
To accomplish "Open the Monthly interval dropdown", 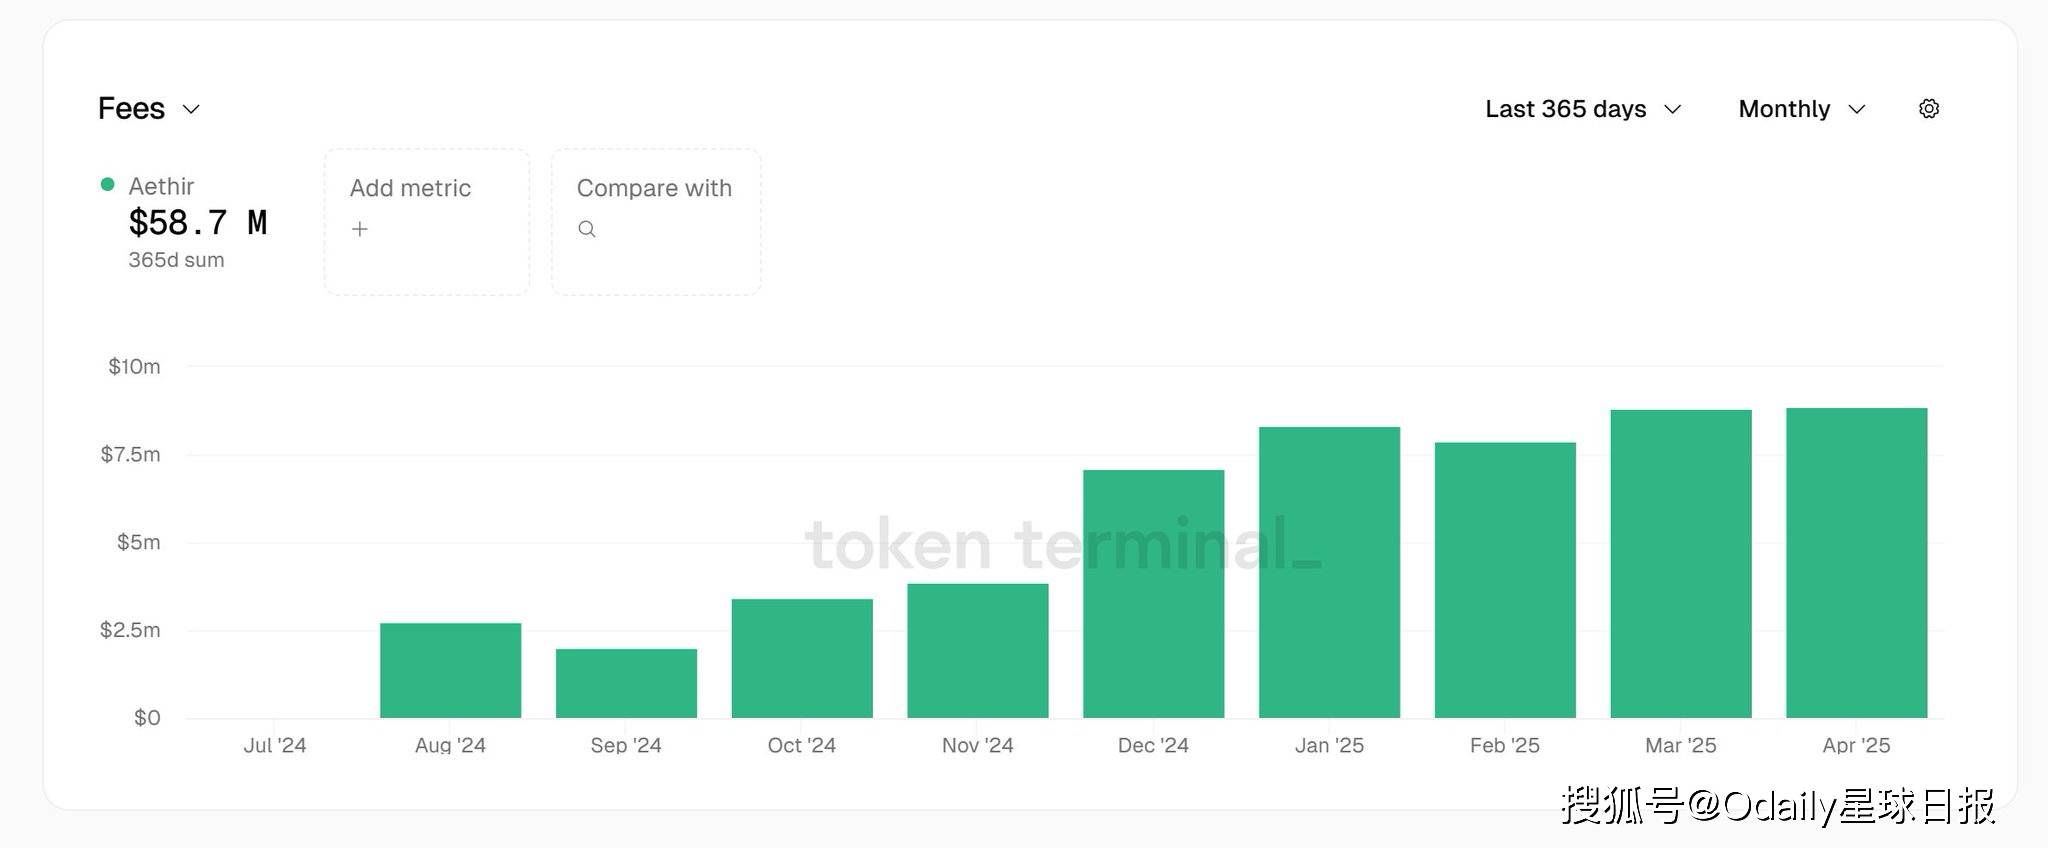I will click(x=1802, y=109).
